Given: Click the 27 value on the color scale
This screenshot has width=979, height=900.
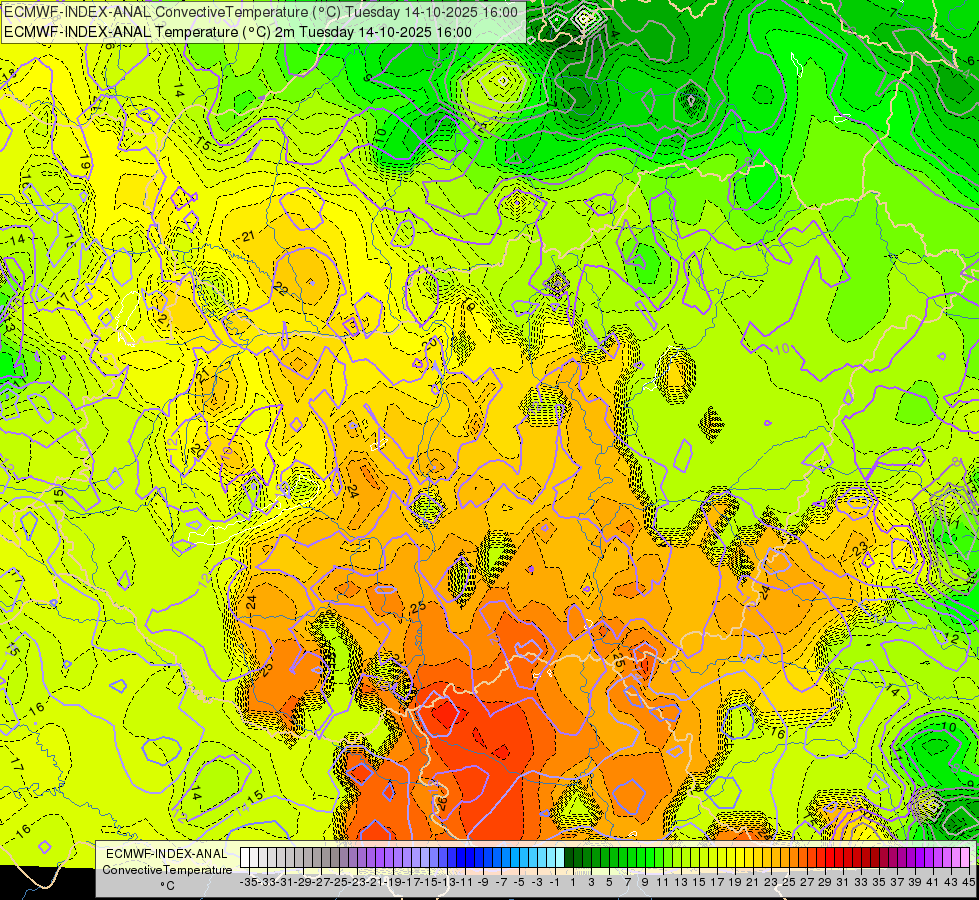Looking at the screenshot, I should [807, 883].
